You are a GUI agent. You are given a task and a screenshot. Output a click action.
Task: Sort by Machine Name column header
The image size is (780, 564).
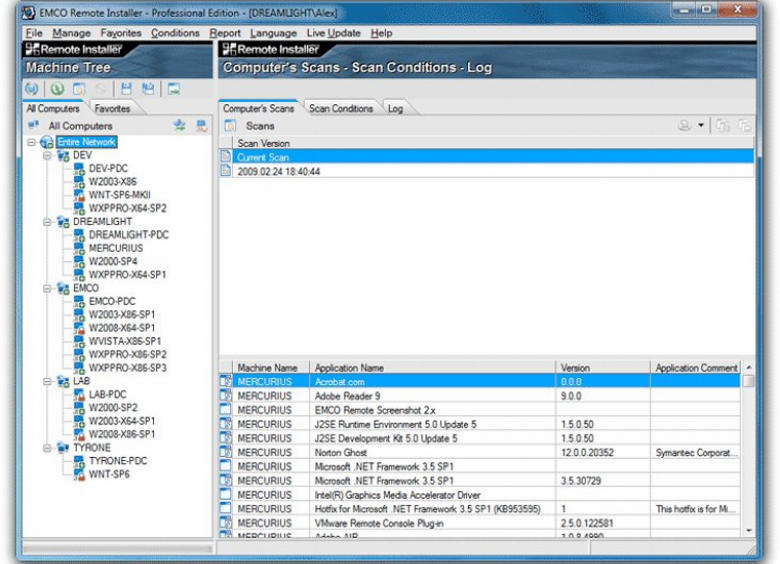pos(271,368)
